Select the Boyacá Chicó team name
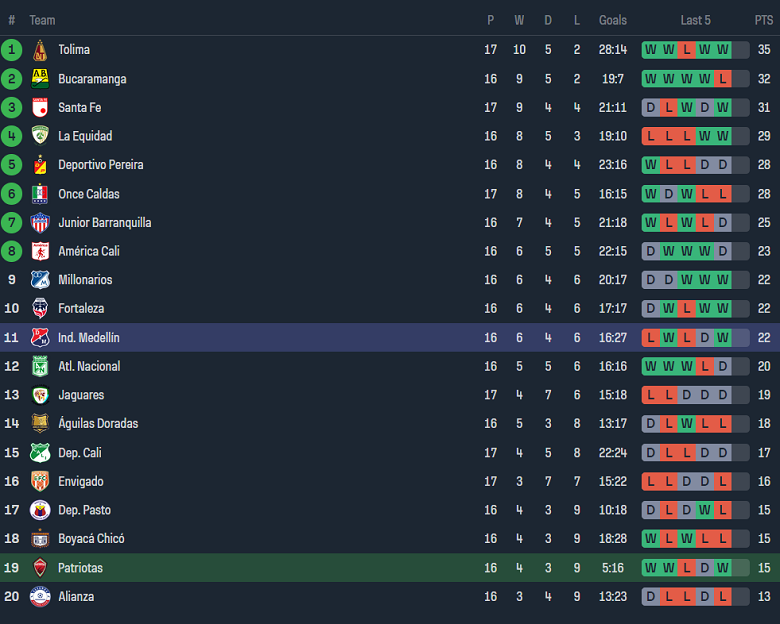Viewport: 780px width, 624px height. coord(91,539)
